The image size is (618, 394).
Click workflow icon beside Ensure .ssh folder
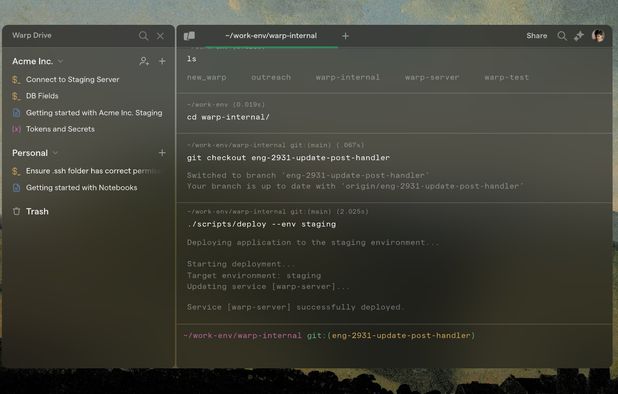(16, 171)
